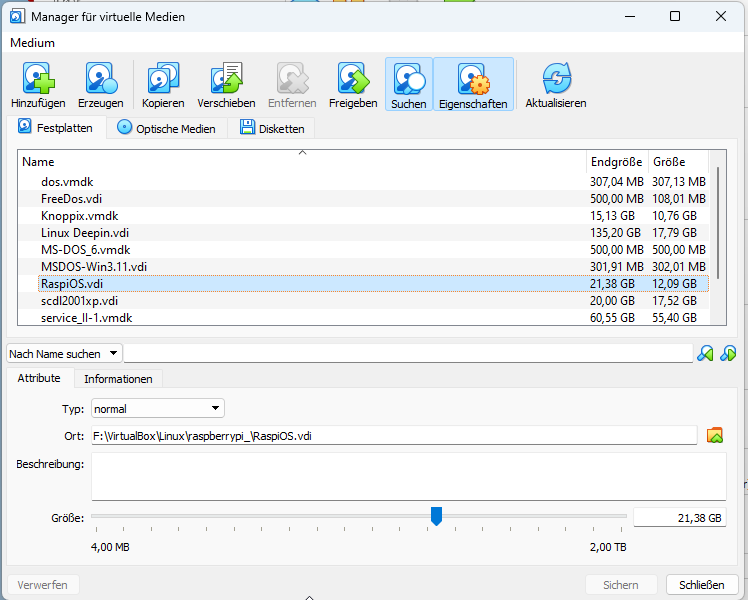The height and width of the screenshot is (600, 748).
Task: Click the 21,38 GB size field
Action: (679, 517)
